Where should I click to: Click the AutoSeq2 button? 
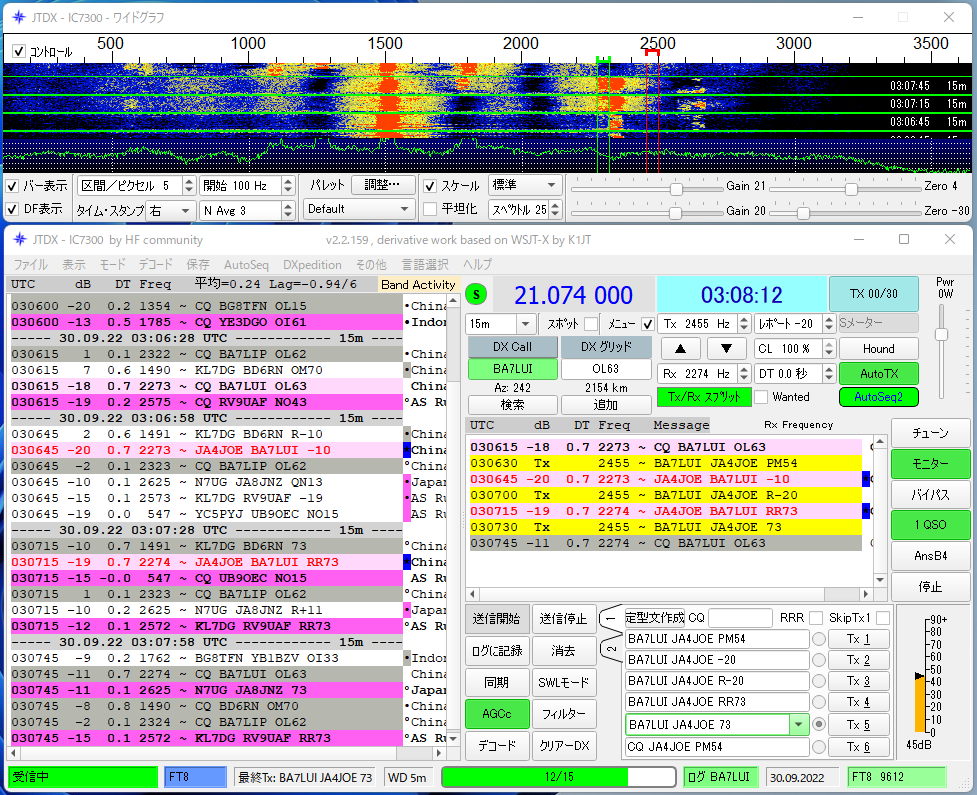(x=877, y=397)
